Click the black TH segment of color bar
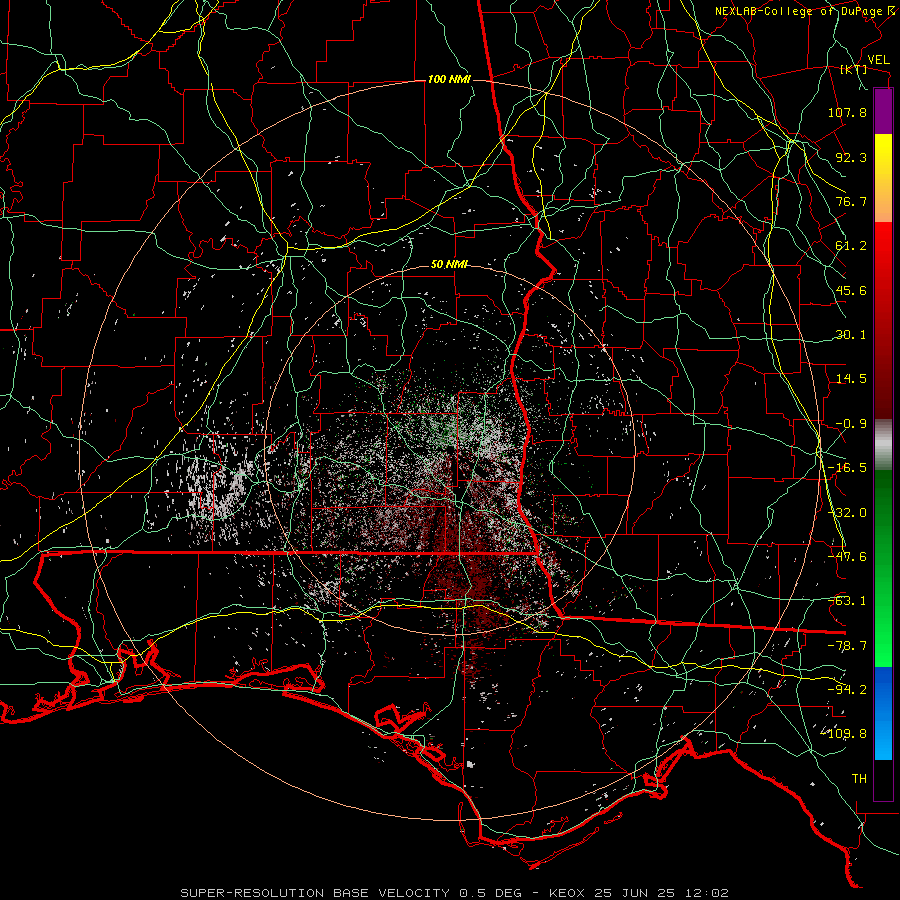 coord(883,780)
